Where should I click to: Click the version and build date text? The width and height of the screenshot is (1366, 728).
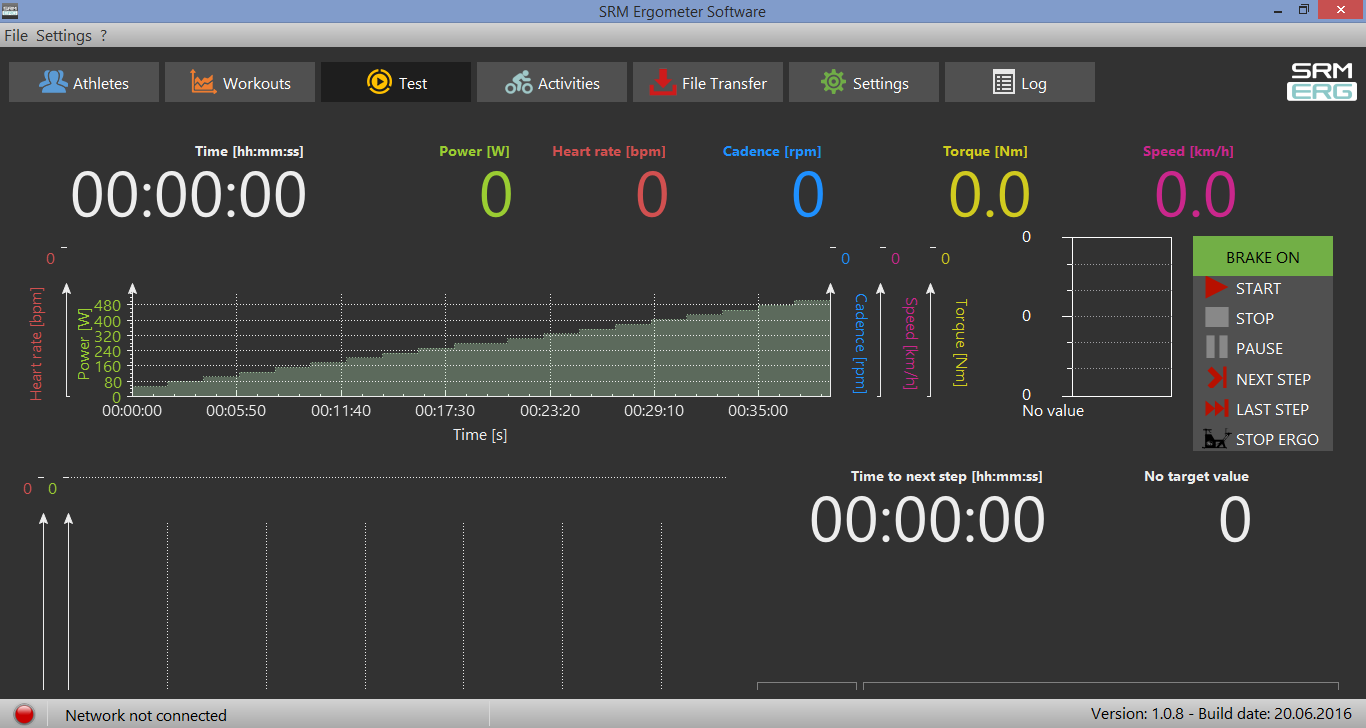point(1223,714)
